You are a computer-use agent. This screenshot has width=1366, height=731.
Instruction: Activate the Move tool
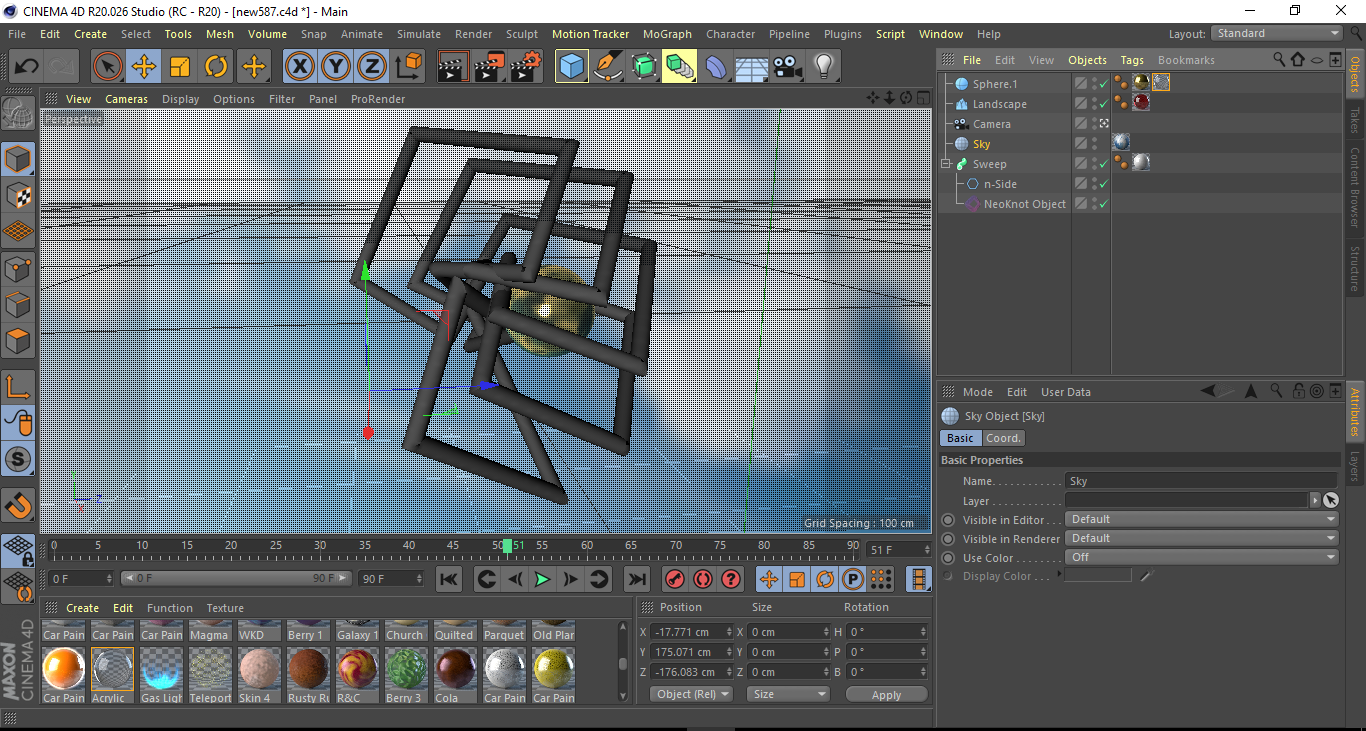click(144, 67)
